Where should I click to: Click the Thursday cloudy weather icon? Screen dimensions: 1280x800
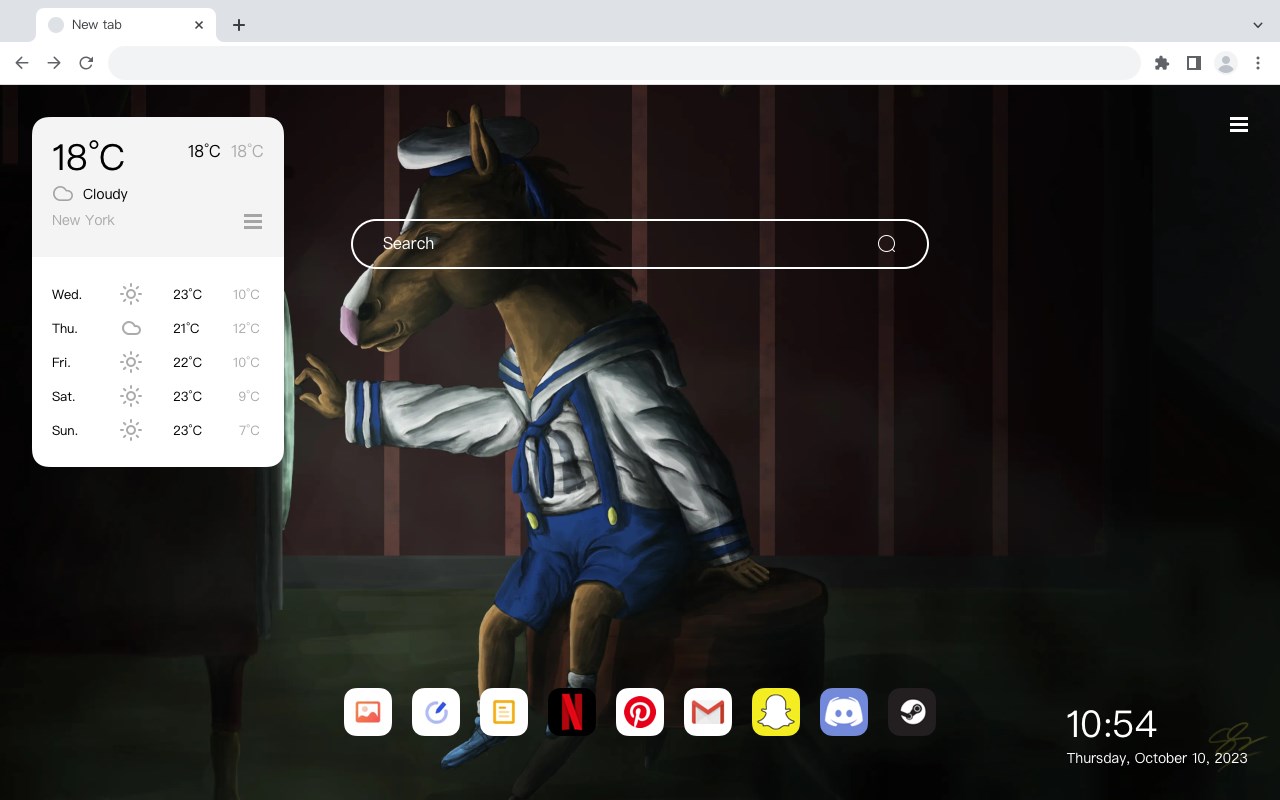tap(131, 328)
